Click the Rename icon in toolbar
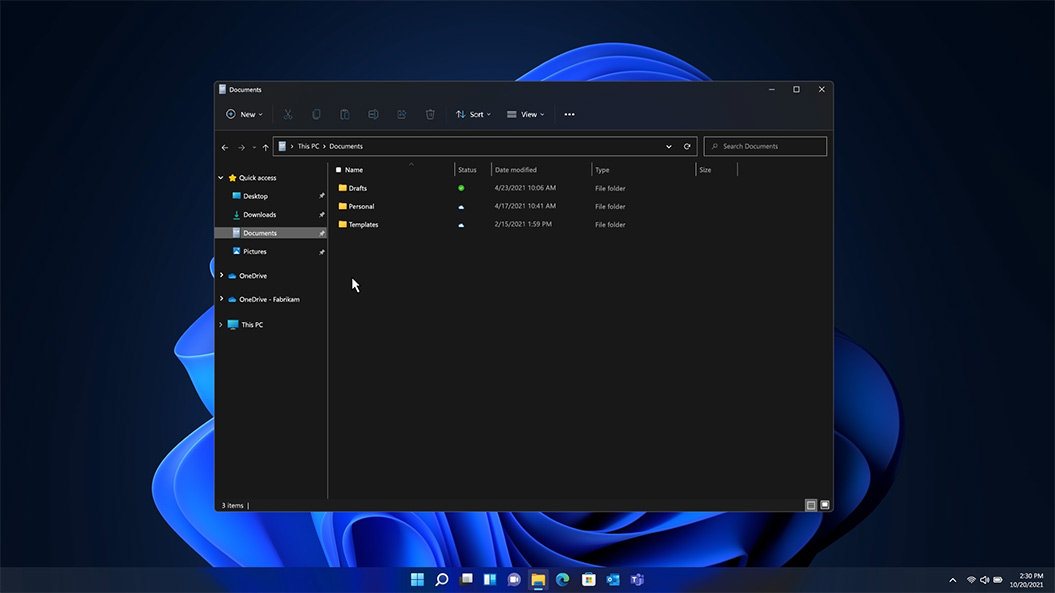1055x593 pixels. [x=372, y=115]
